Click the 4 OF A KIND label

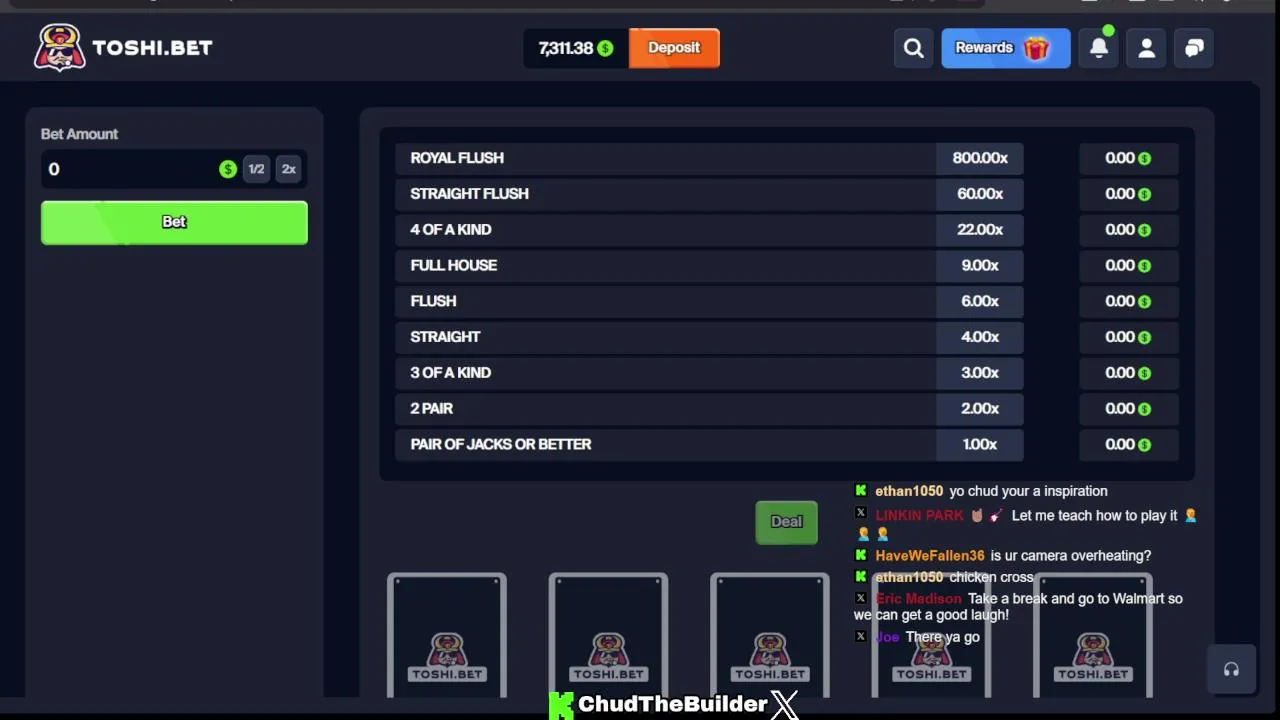pos(451,230)
